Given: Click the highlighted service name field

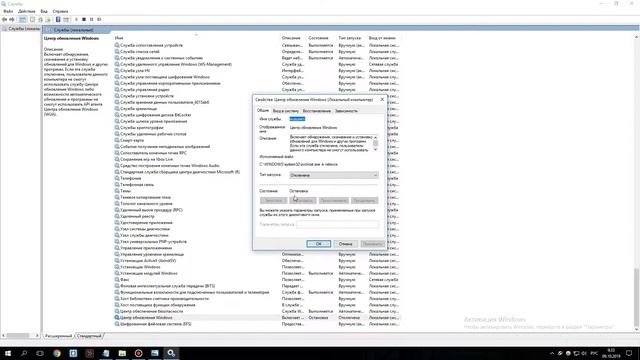Looking at the screenshot, I should (x=297, y=119).
